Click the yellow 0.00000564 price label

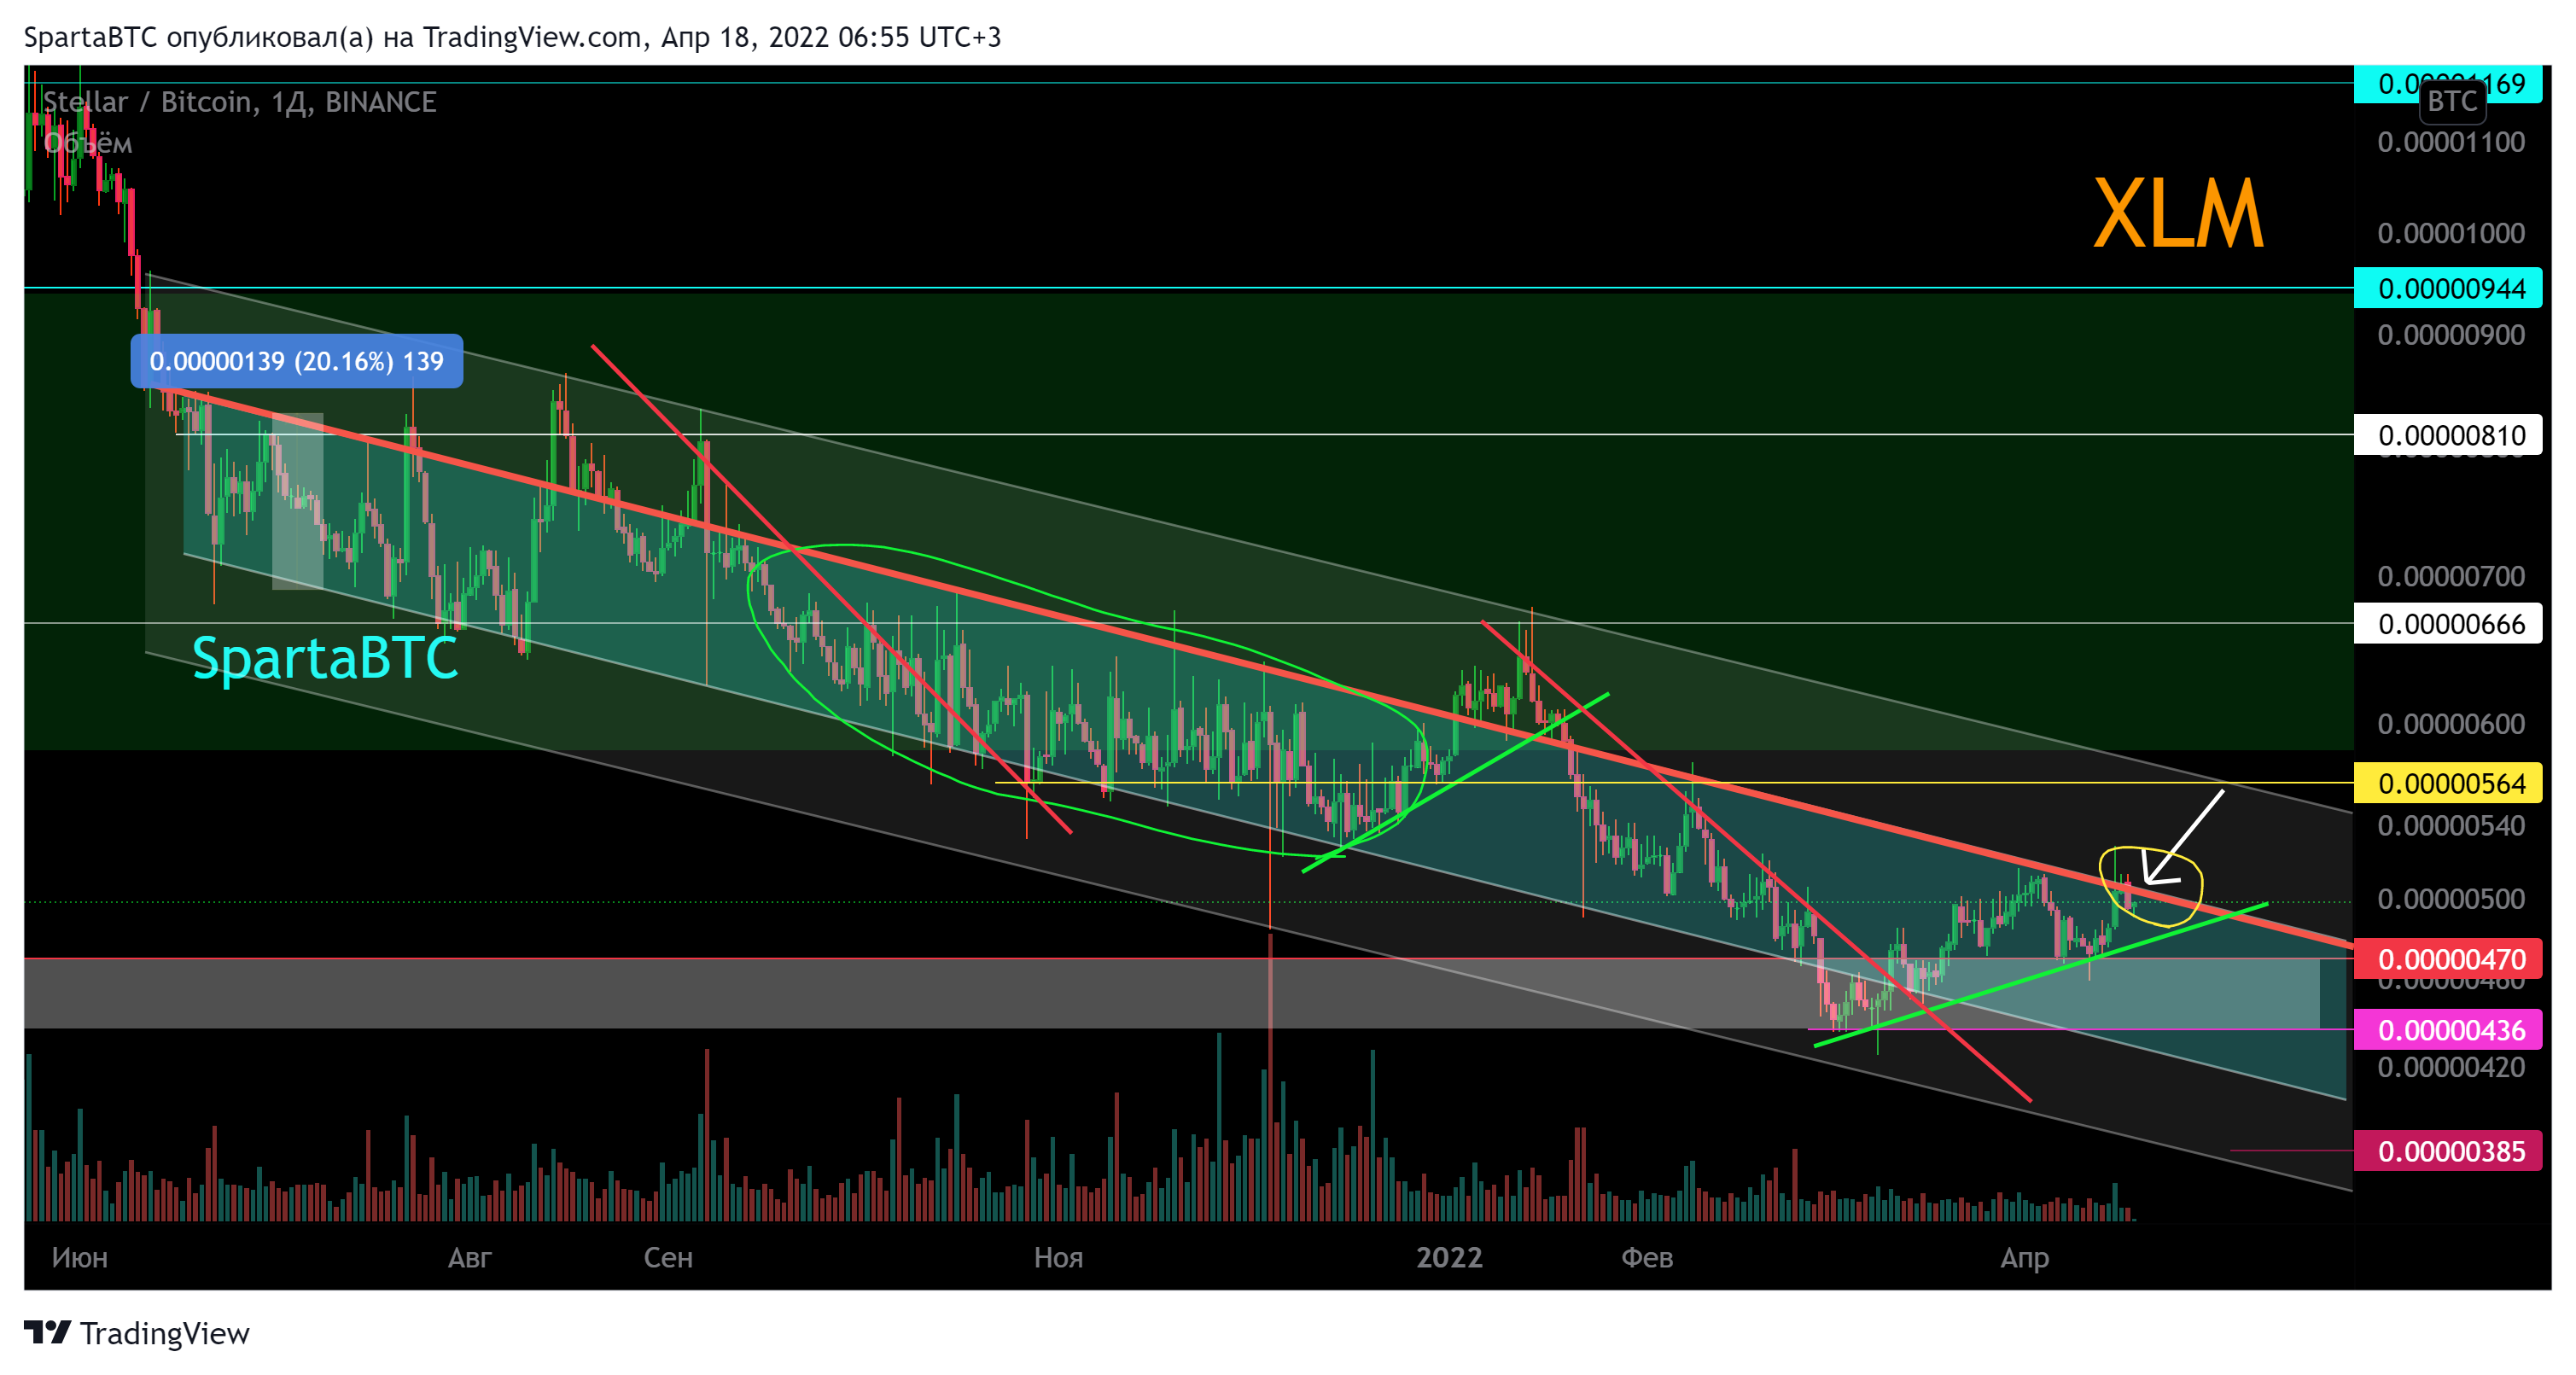[2447, 783]
